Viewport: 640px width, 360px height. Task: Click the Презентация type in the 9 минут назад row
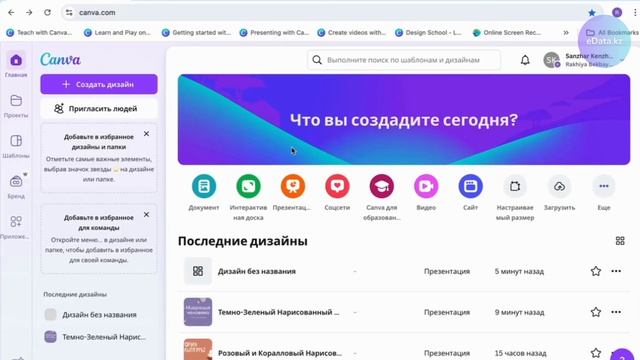point(447,312)
